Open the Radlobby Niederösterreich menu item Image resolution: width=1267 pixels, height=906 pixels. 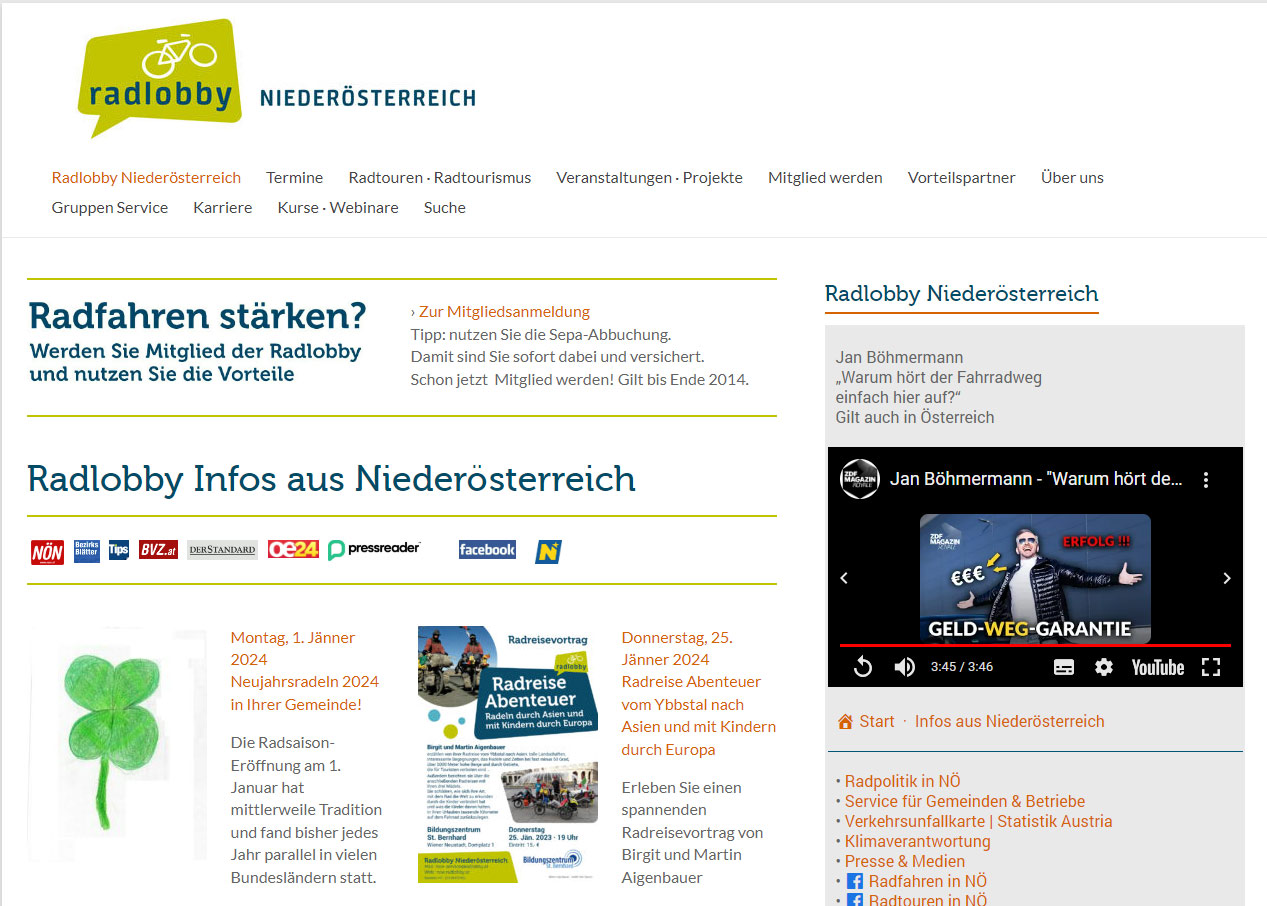coord(146,177)
